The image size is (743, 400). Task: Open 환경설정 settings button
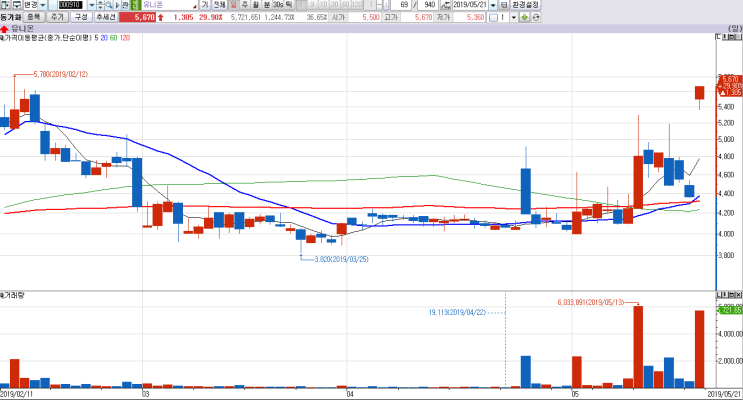click(526, 5)
